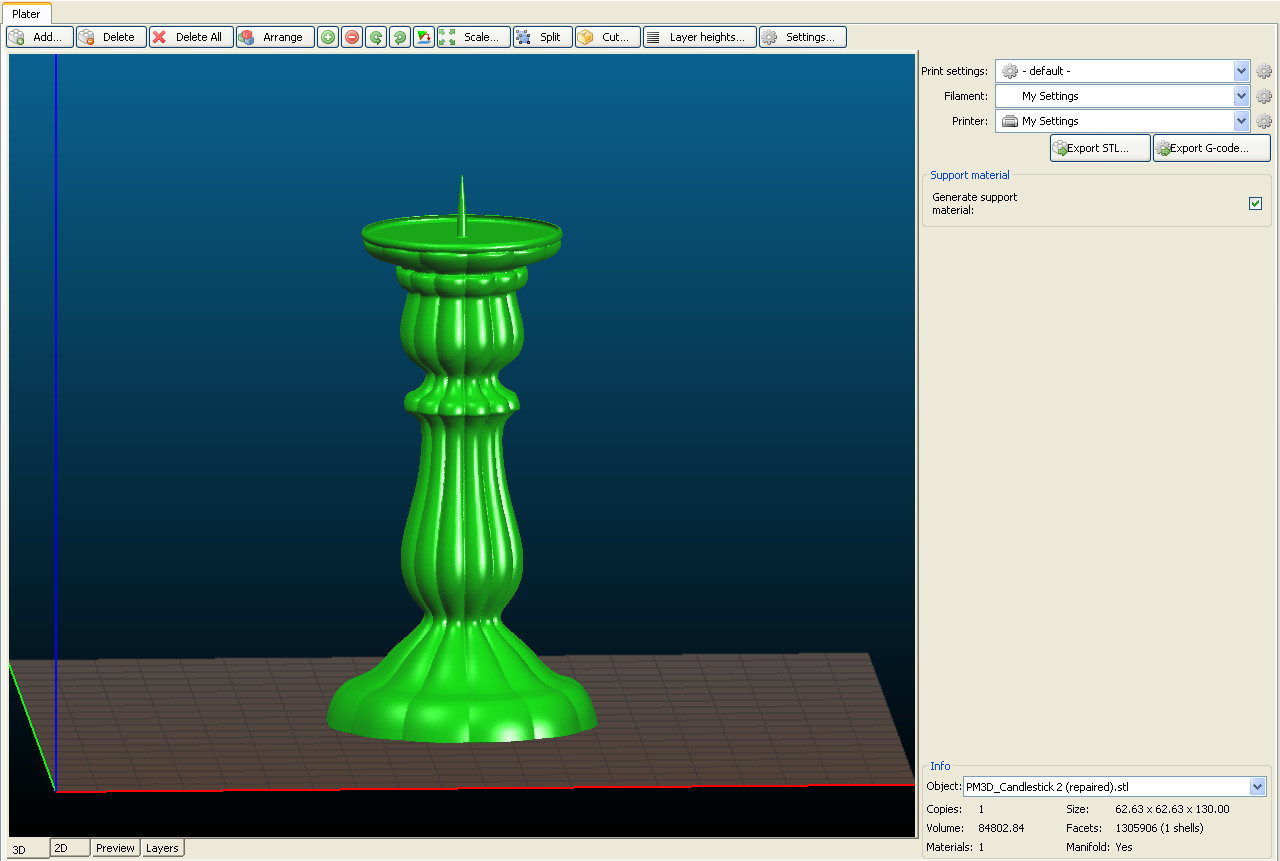Toggle Generate support material checkbox

tap(1255, 204)
